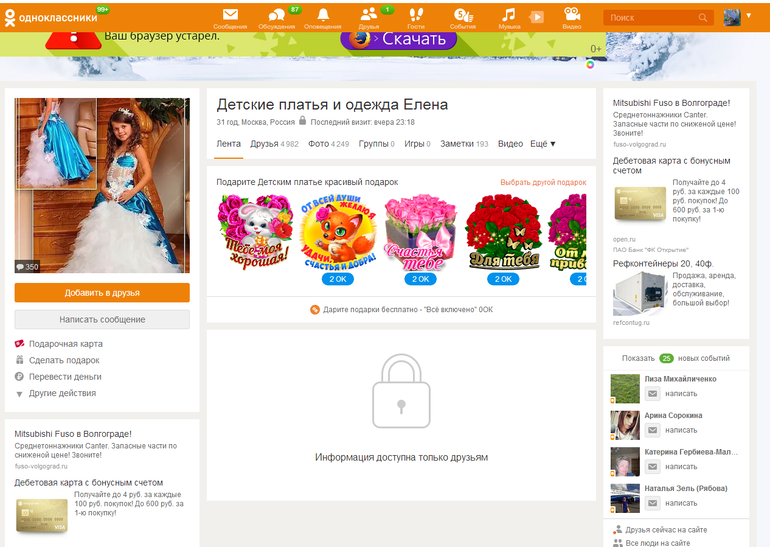Open account dropdown arrow beside avatar
The image size is (770, 547).
[x=749, y=16]
